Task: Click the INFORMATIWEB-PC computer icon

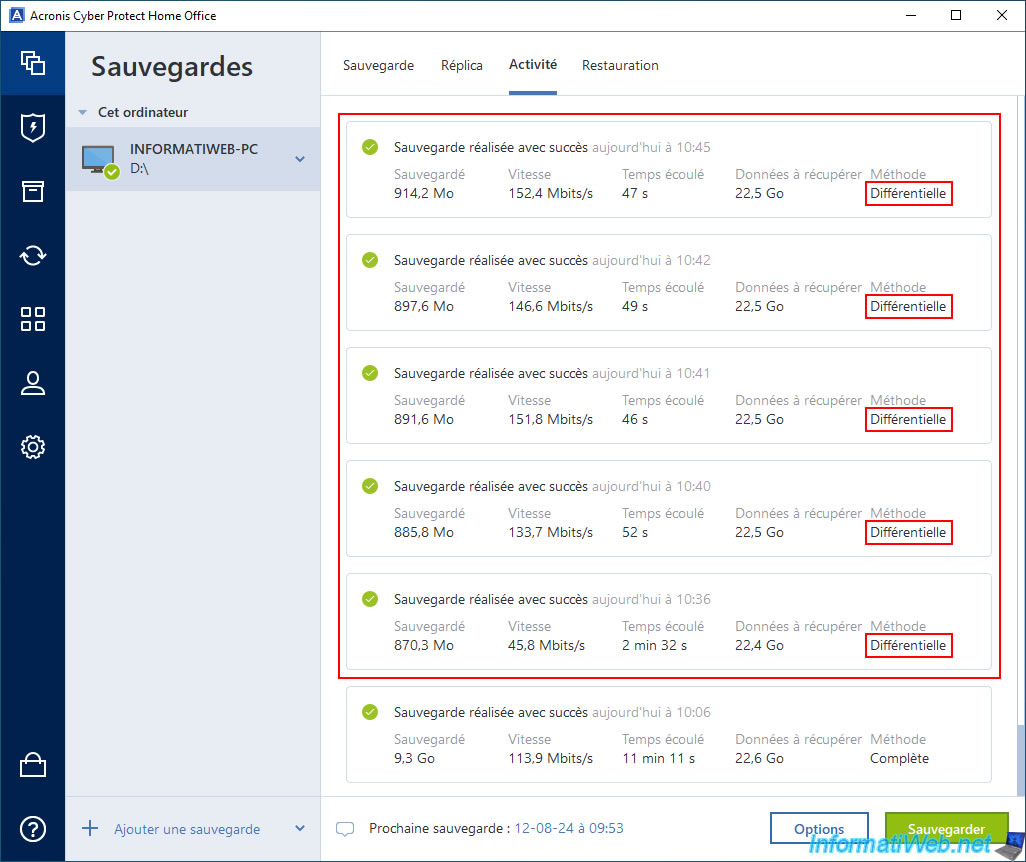Action: 100,160
